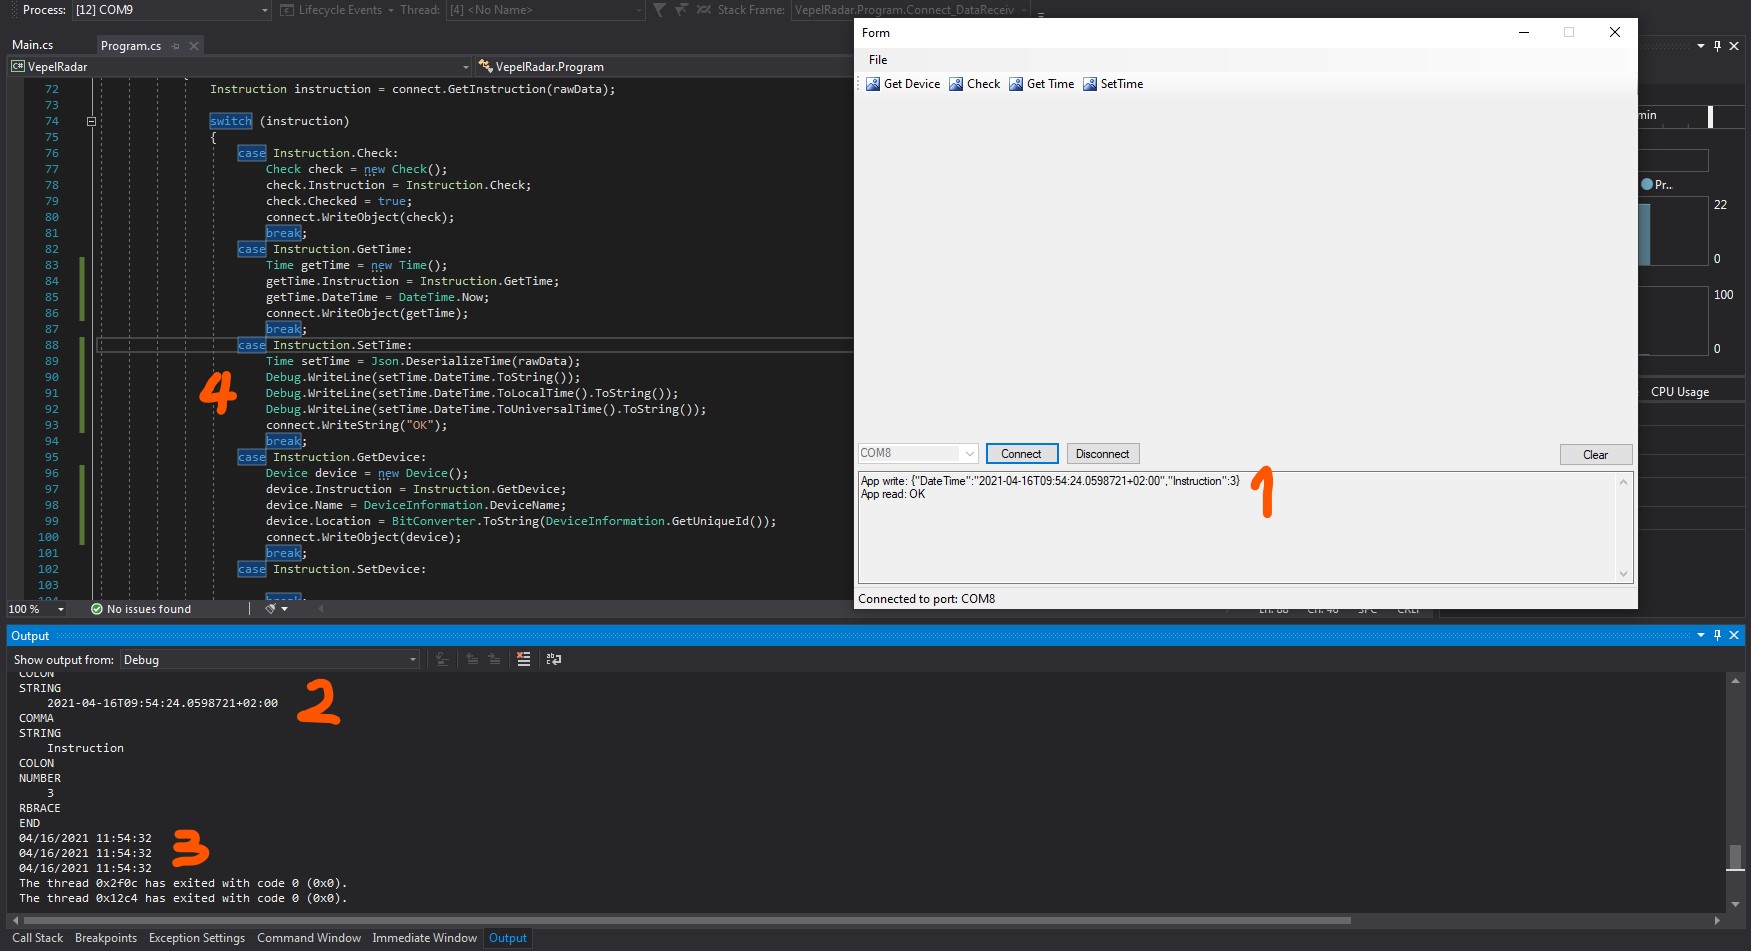The height and width of the screenshot is (951, 1751).
Task: Click the breakpoint filter icon near Stack Frame
Action: click(x=658, y=10)
